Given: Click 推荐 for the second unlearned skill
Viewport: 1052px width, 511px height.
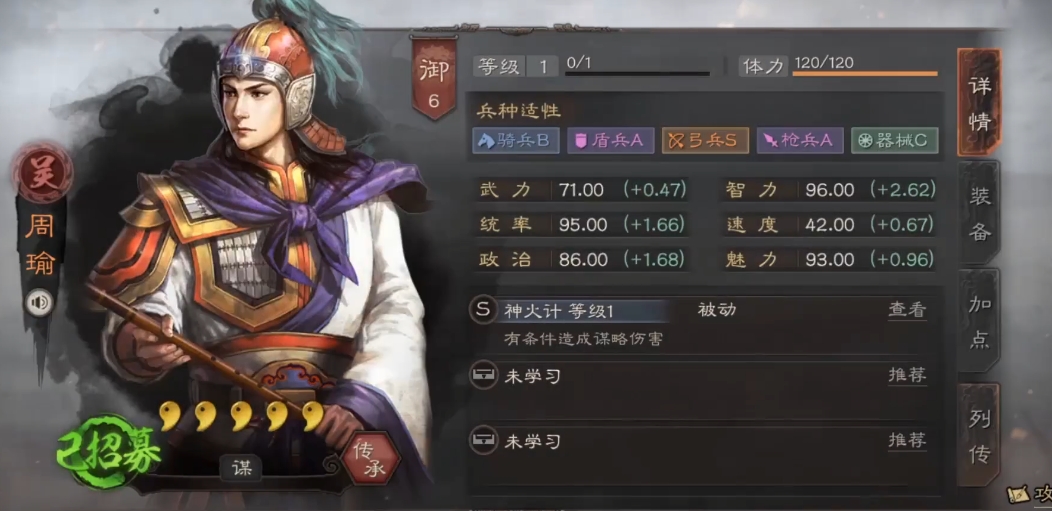Looking at the screenshot, I should (907, 441).
